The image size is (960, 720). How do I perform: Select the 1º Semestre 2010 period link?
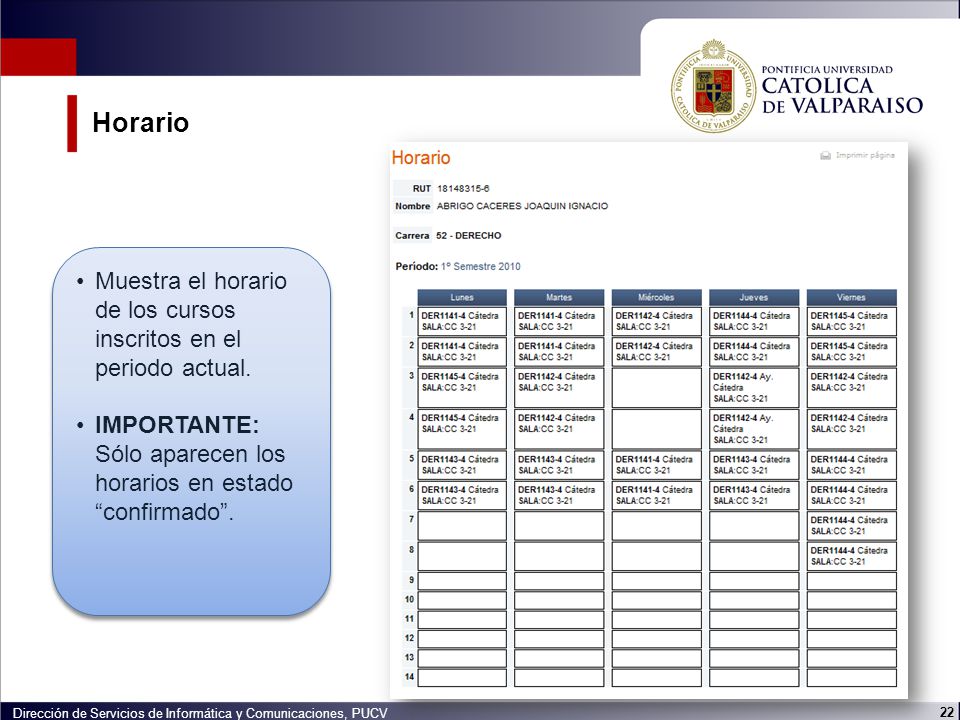481,266
